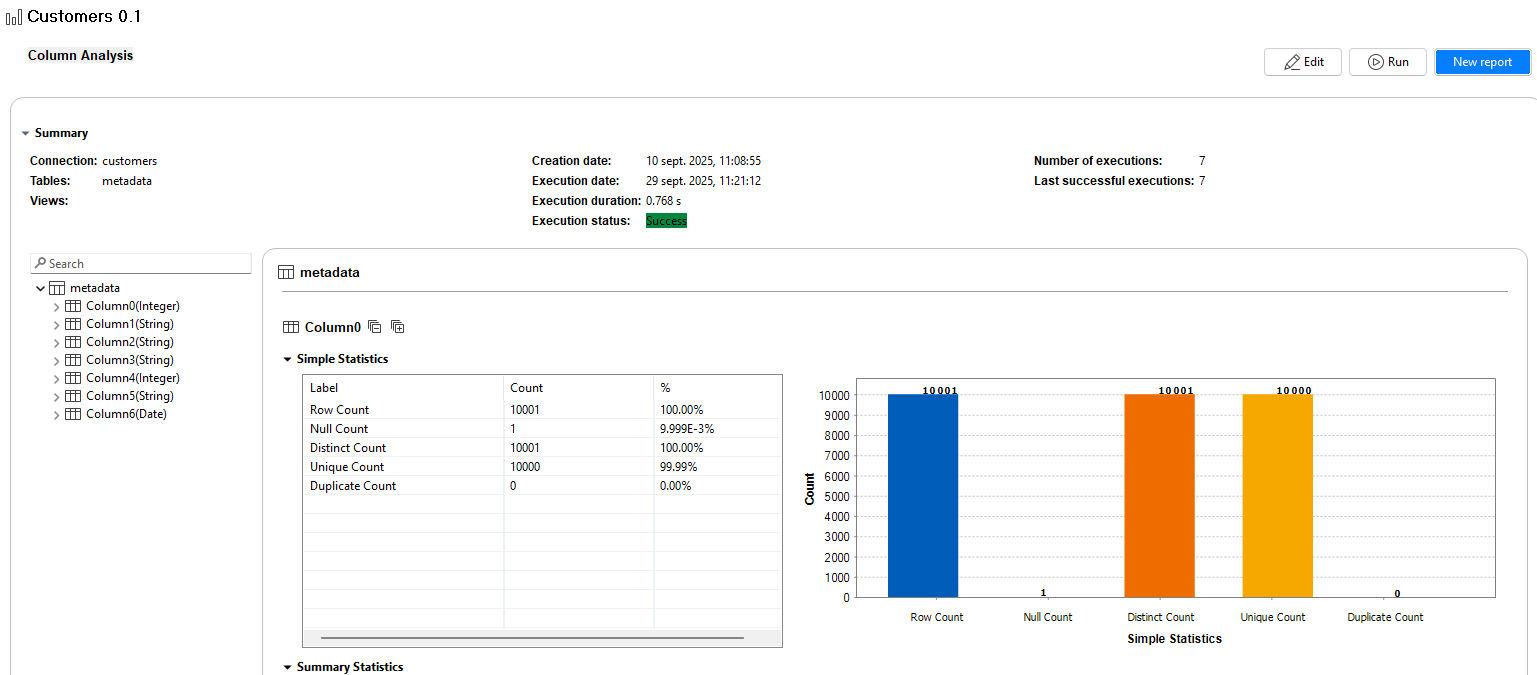
Task: Expand Column0(Integer) in the tree
Action: pos(57,306)
